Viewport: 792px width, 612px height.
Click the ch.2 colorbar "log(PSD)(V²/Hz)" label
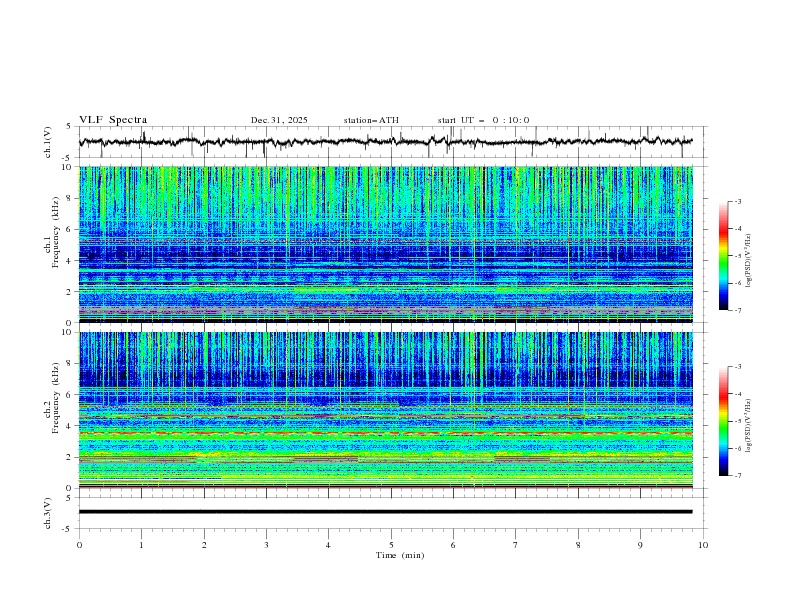(749, 426)
